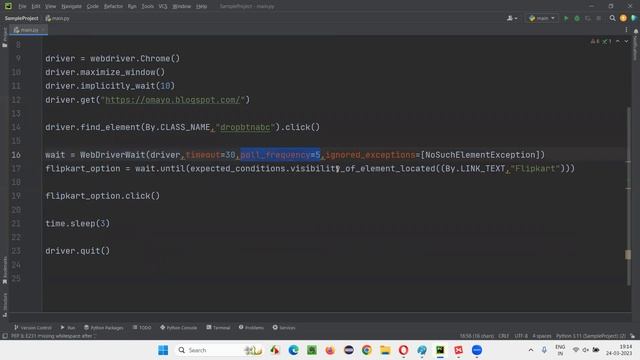Image resolution: width=640 pixels, height=360 pixels.
Task: Open Python Console tool window
Action: [179, 327]
